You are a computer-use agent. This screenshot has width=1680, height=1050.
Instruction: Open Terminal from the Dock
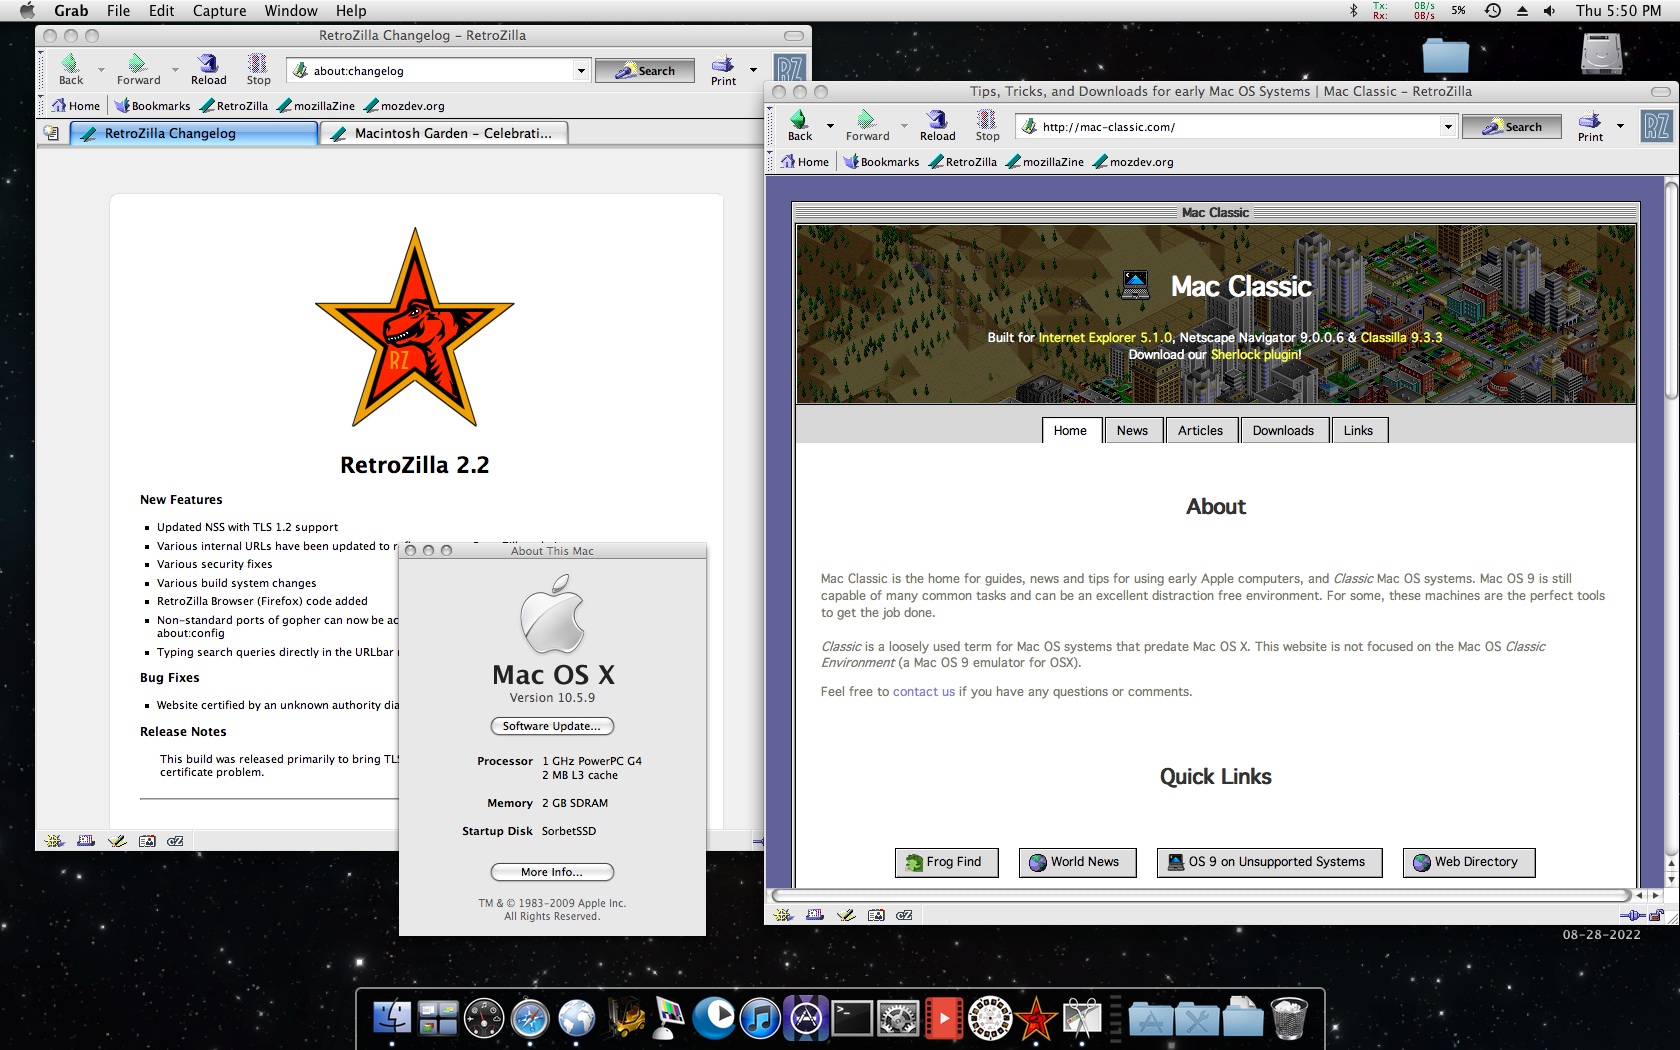(852, 1019)
